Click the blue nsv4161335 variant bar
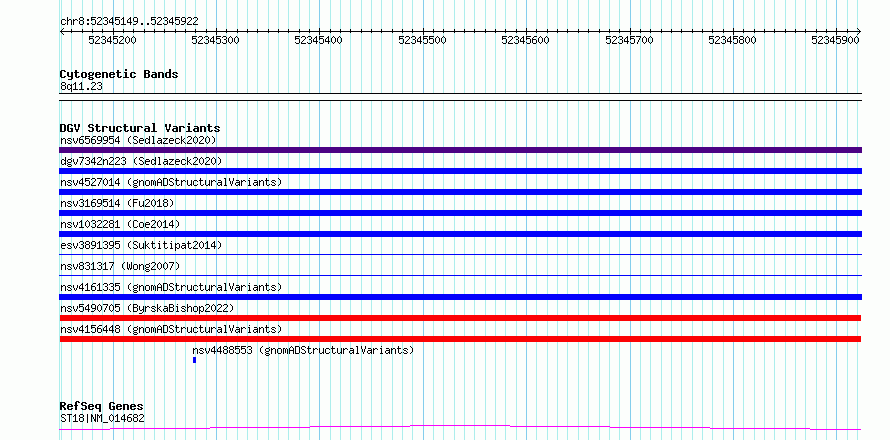 click(460, 297)
